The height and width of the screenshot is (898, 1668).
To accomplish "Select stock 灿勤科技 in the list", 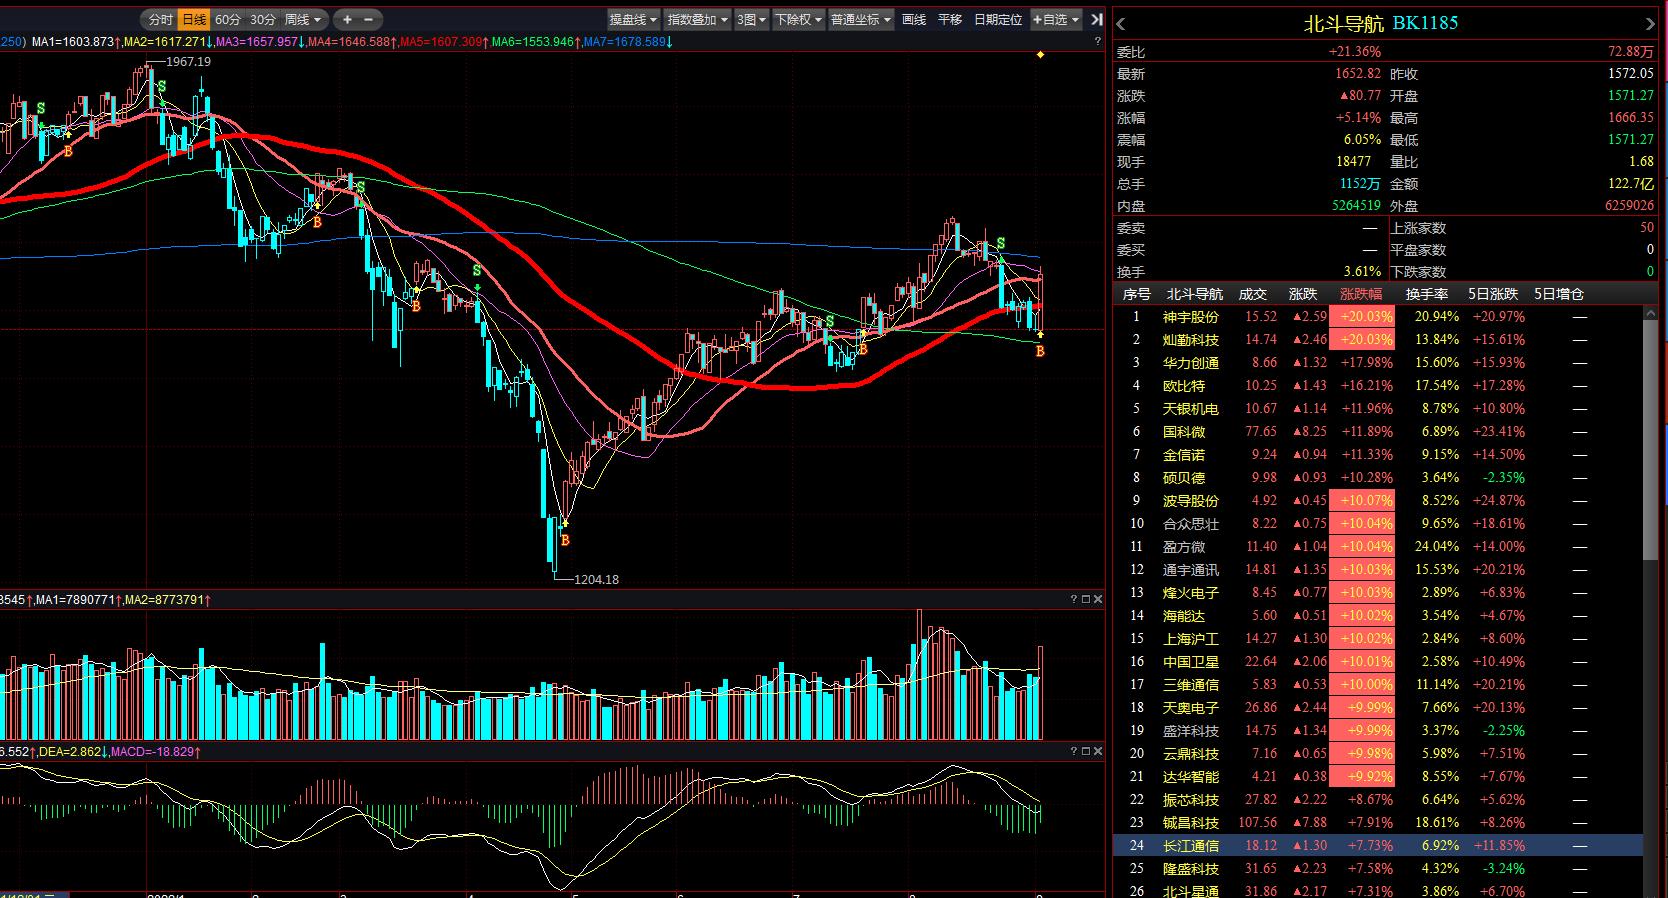I will pos(1191,340).
